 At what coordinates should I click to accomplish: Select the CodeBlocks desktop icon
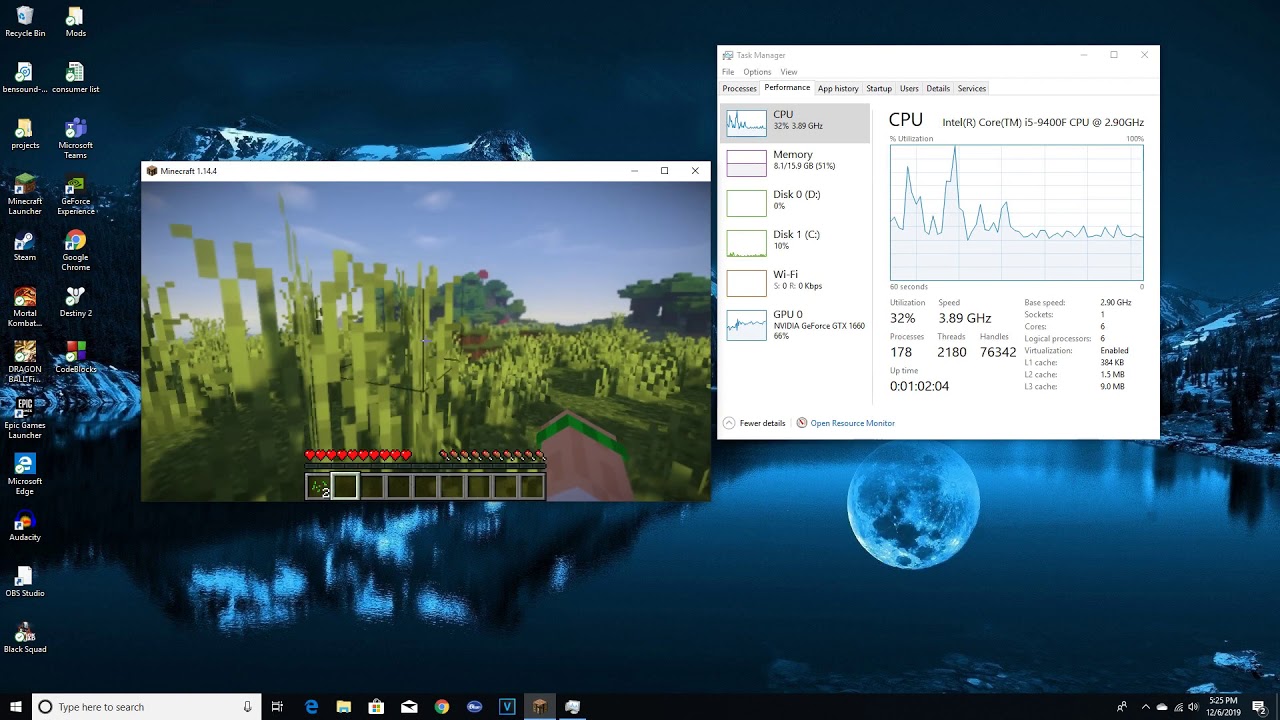(x=76, y=357)
